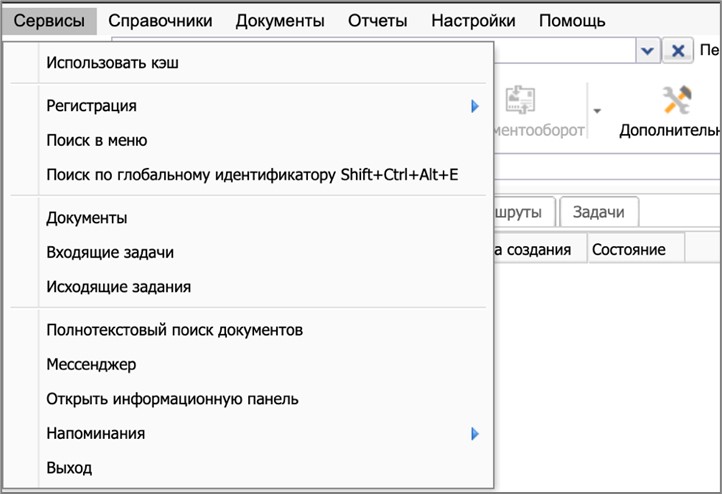
Task: Toggle the Использовать кэш option
Action: 118,63
